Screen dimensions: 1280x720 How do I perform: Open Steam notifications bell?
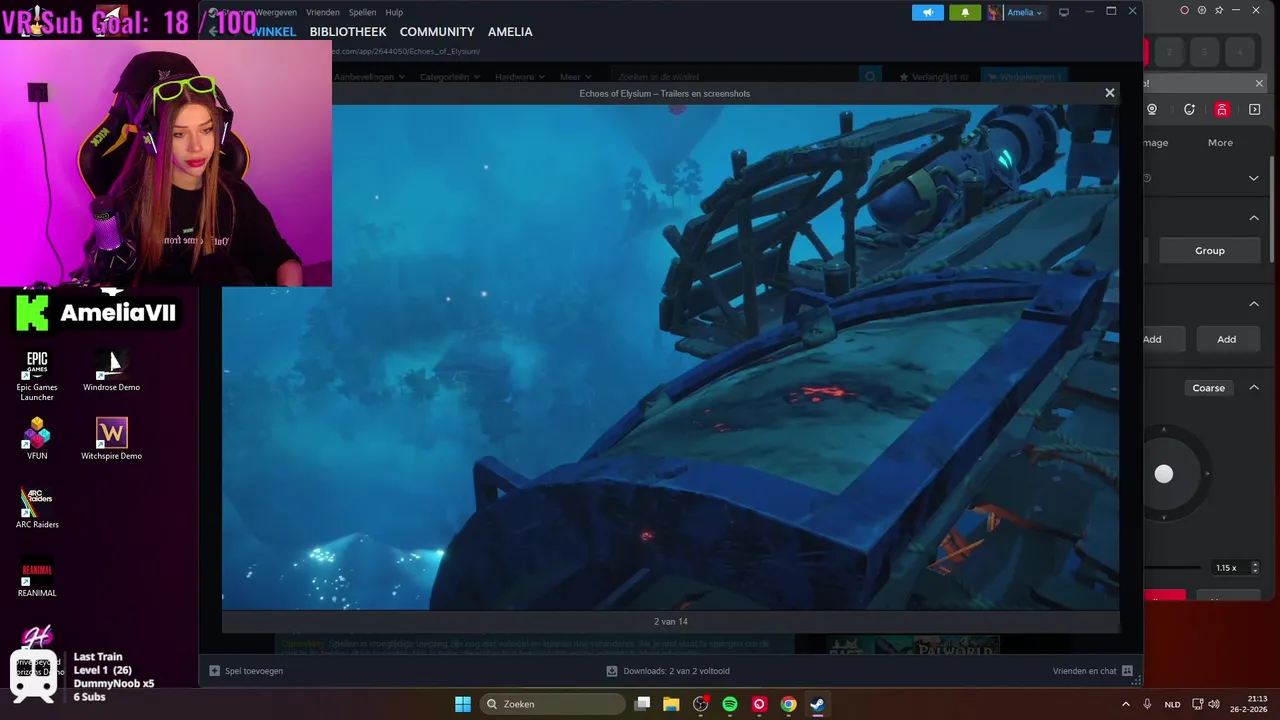pyautogui.click(x=965, y=12)
